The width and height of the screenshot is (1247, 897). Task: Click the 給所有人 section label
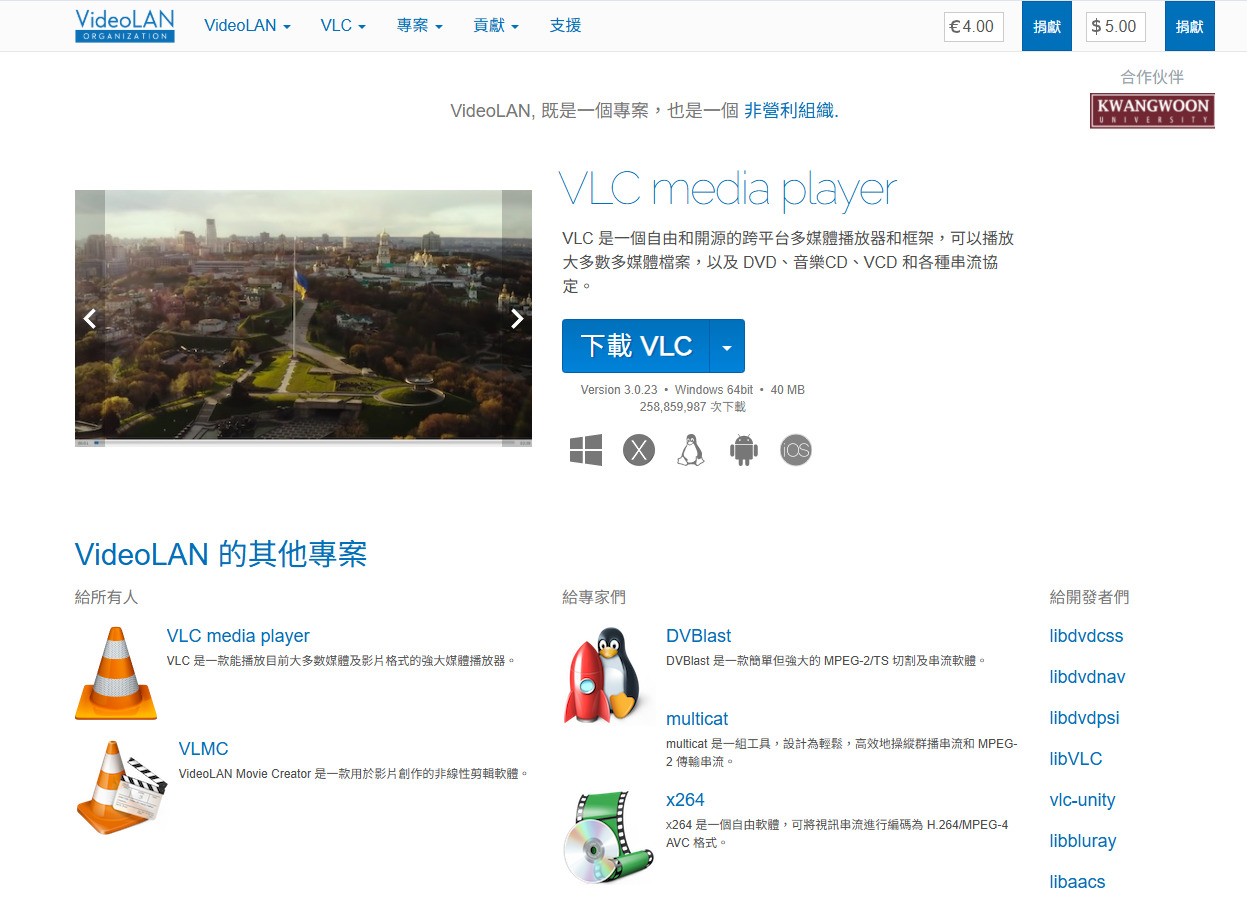[x=107, y=597]
